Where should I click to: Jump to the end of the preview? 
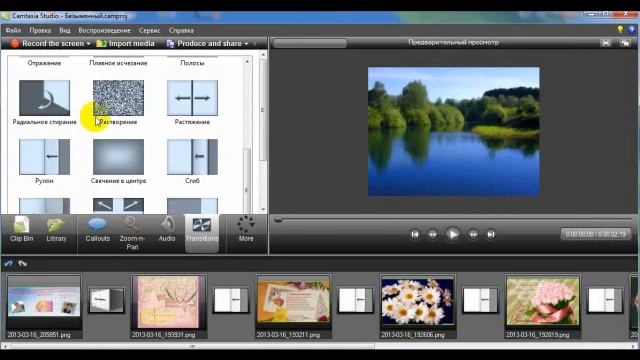(x=491, y=234)
